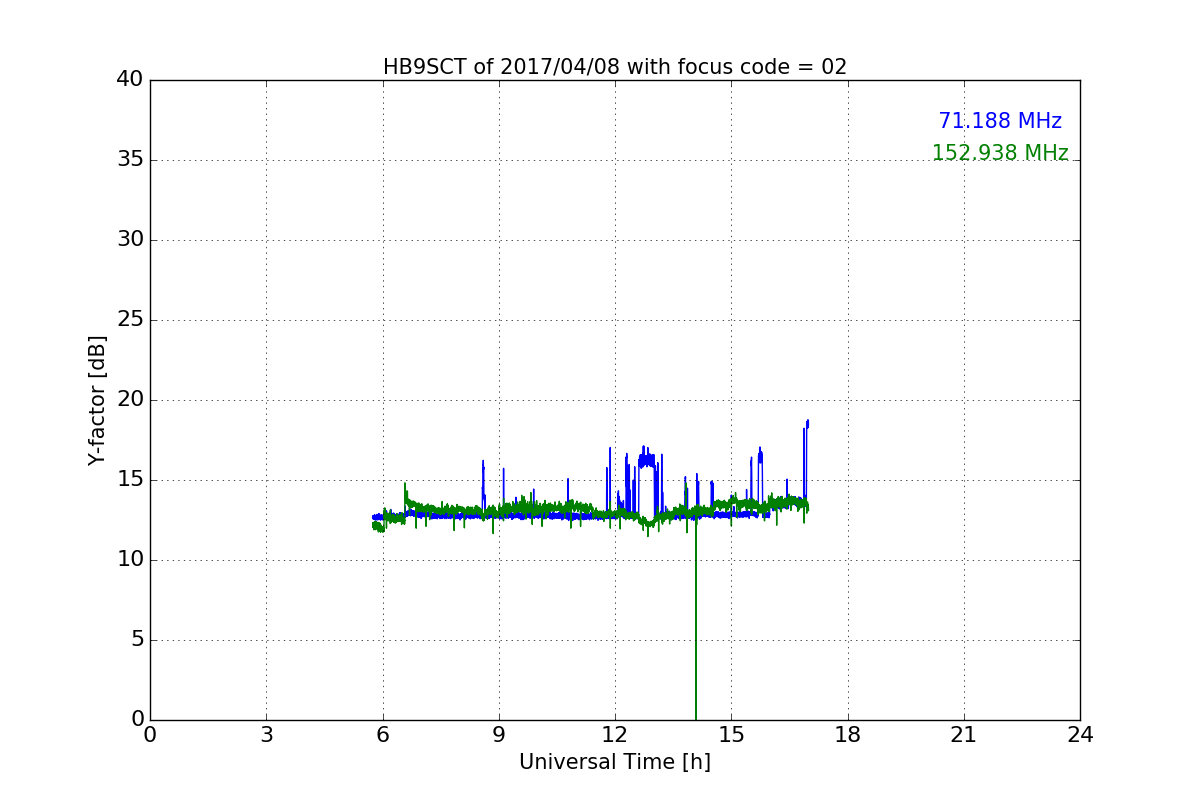Viewport: 1200px width, 800px height.
Task: Click the y-axis tick label 40
Action: (x=130, y=80)
